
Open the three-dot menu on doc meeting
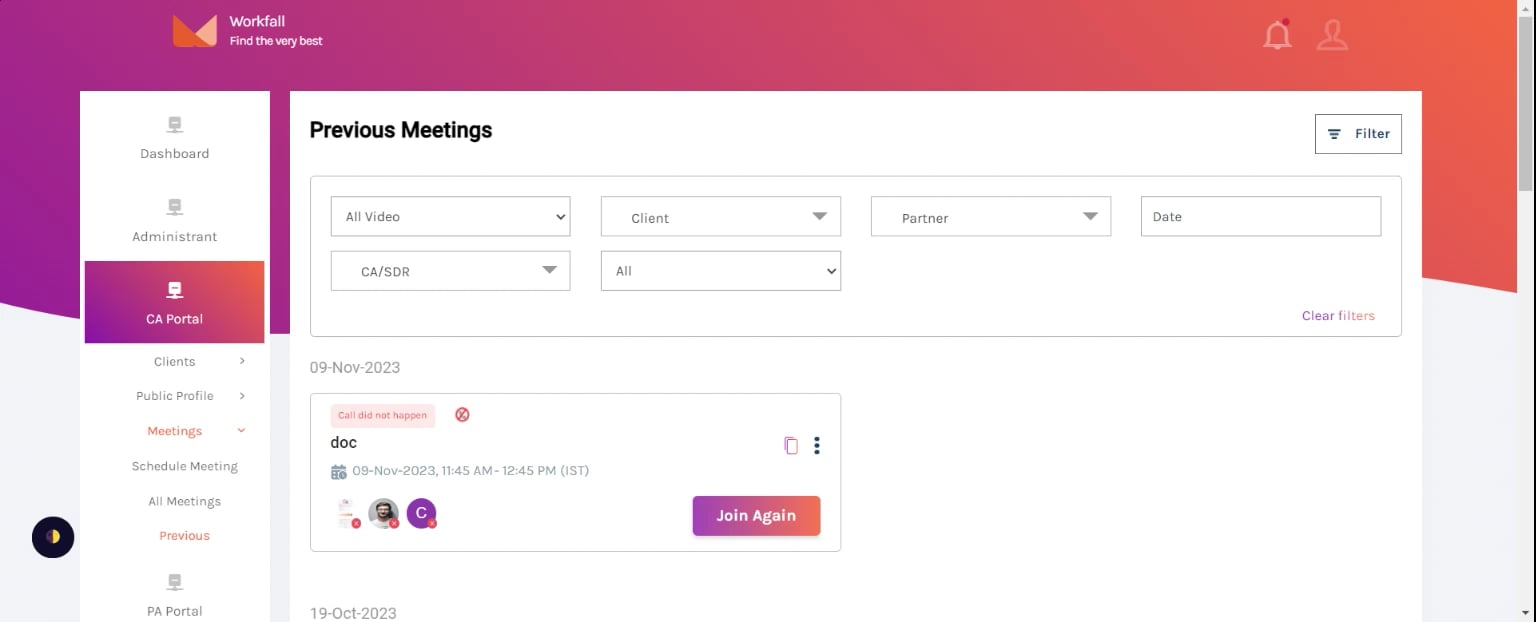(x=817, y=446)
